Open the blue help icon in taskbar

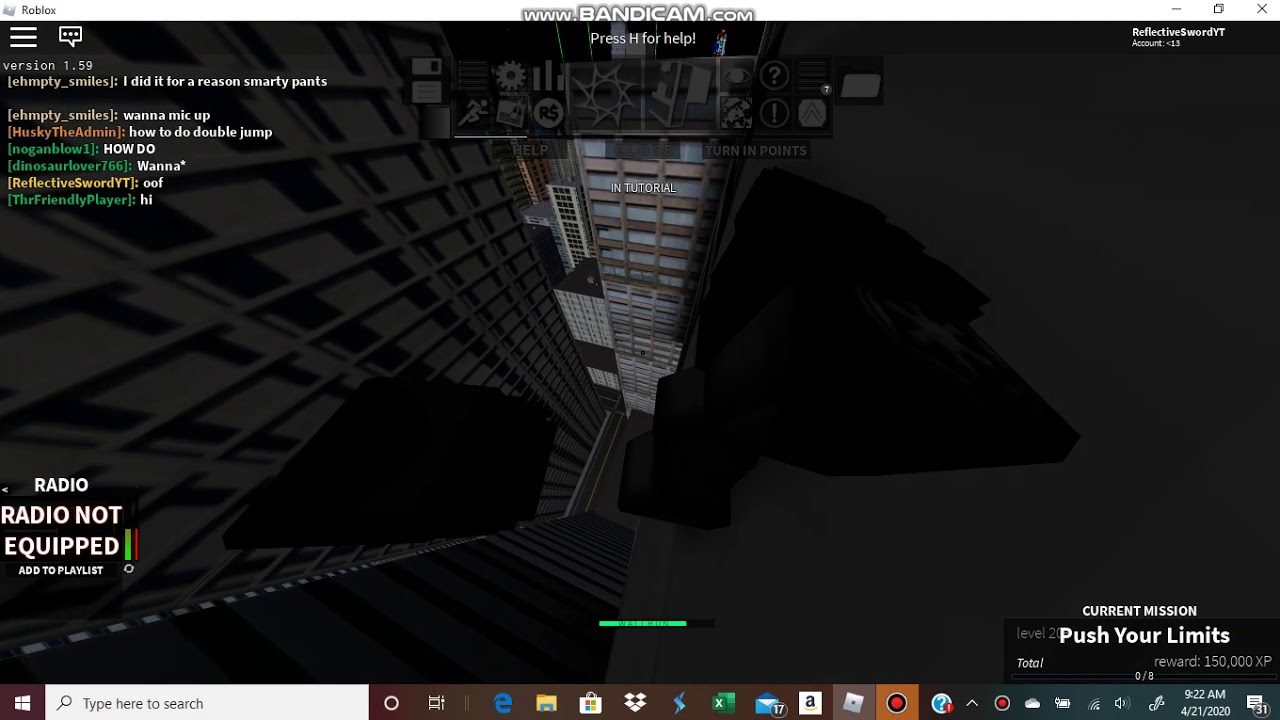(941, 704)
